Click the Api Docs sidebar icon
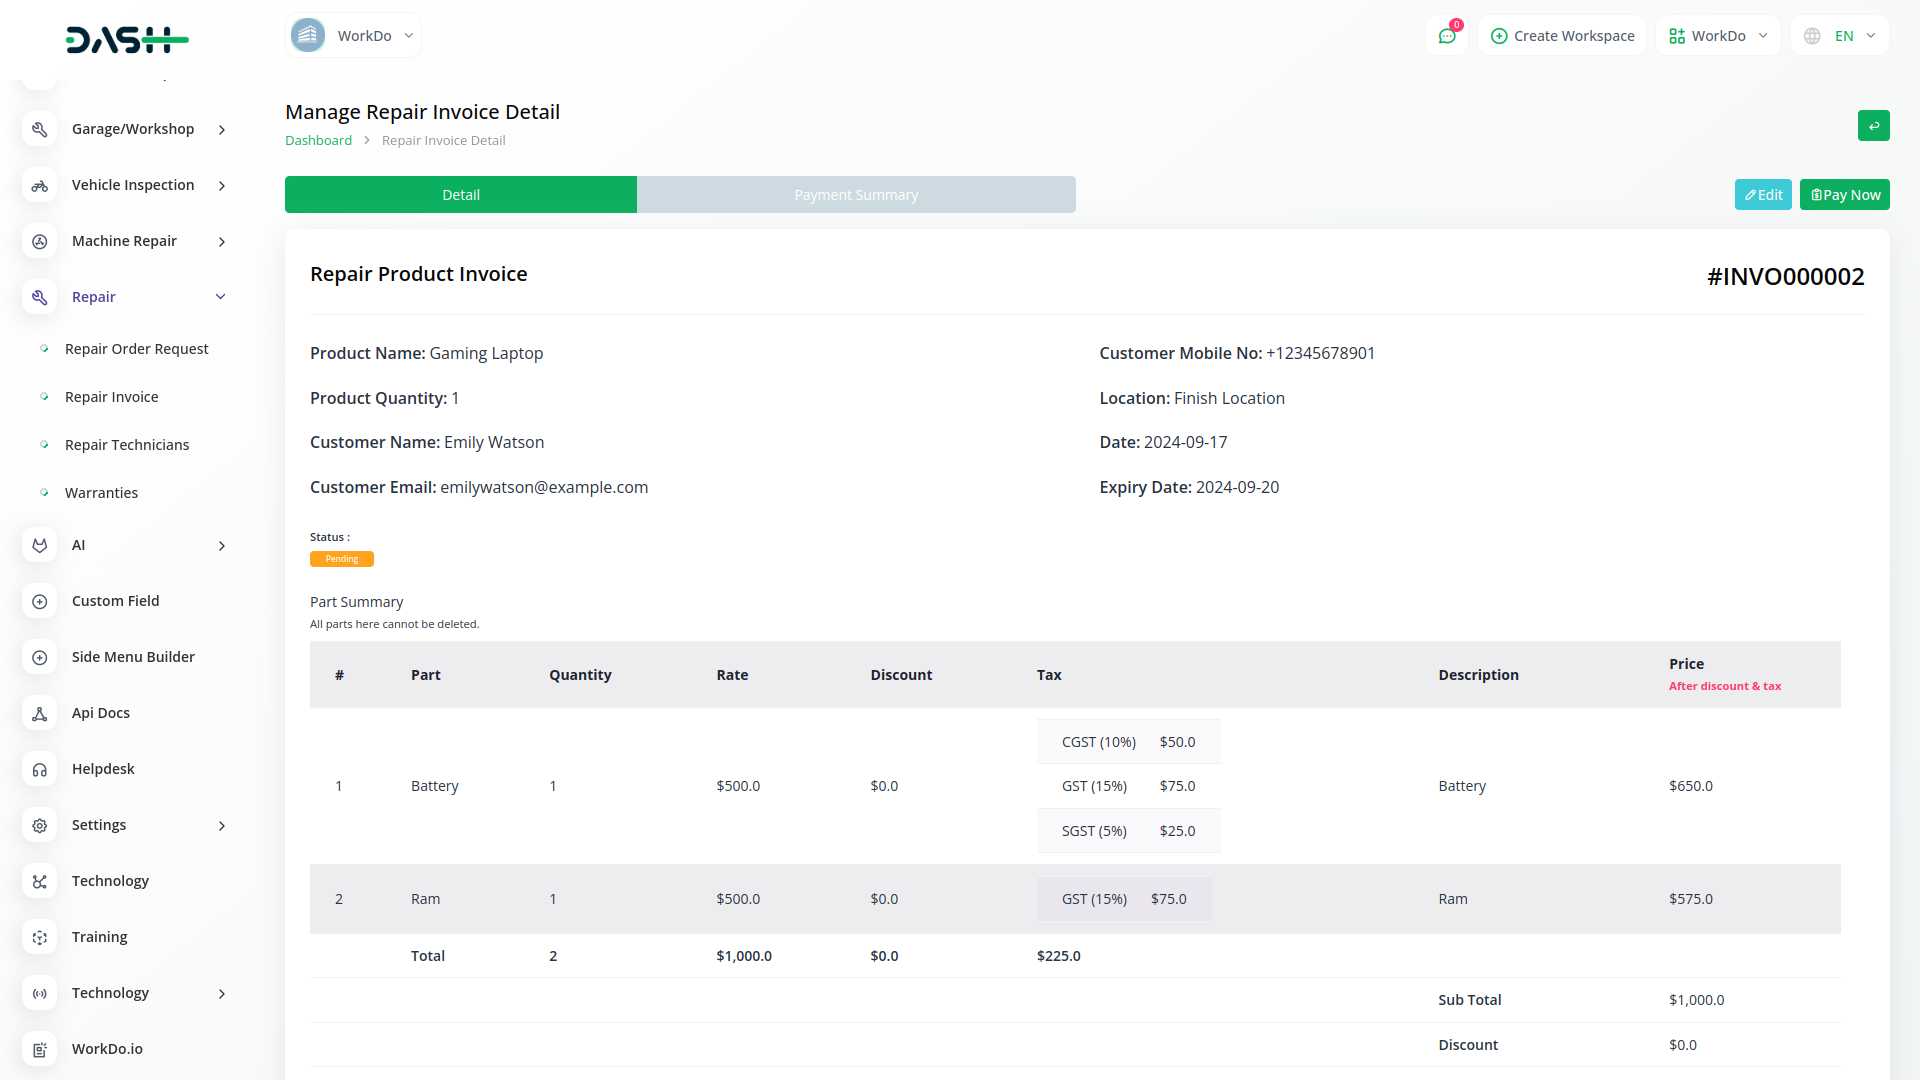The height and width of the screenshot is (1080, 1920). [40, 713]
